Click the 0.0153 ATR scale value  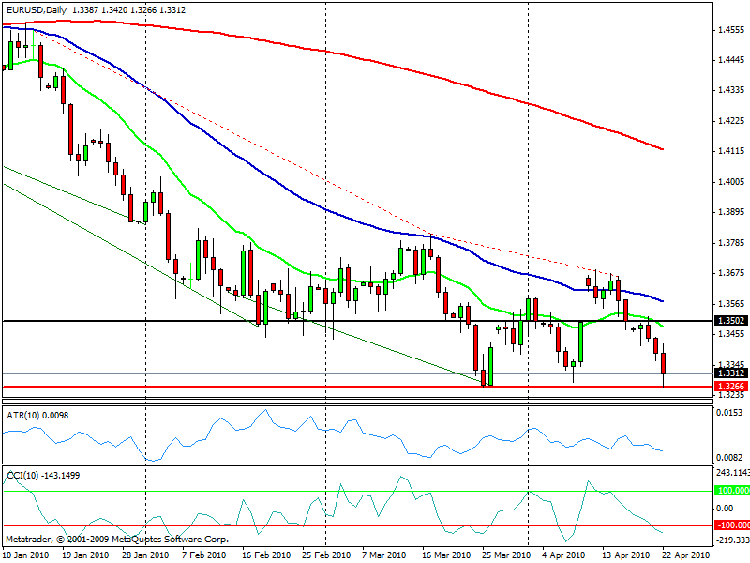[729, 413]
